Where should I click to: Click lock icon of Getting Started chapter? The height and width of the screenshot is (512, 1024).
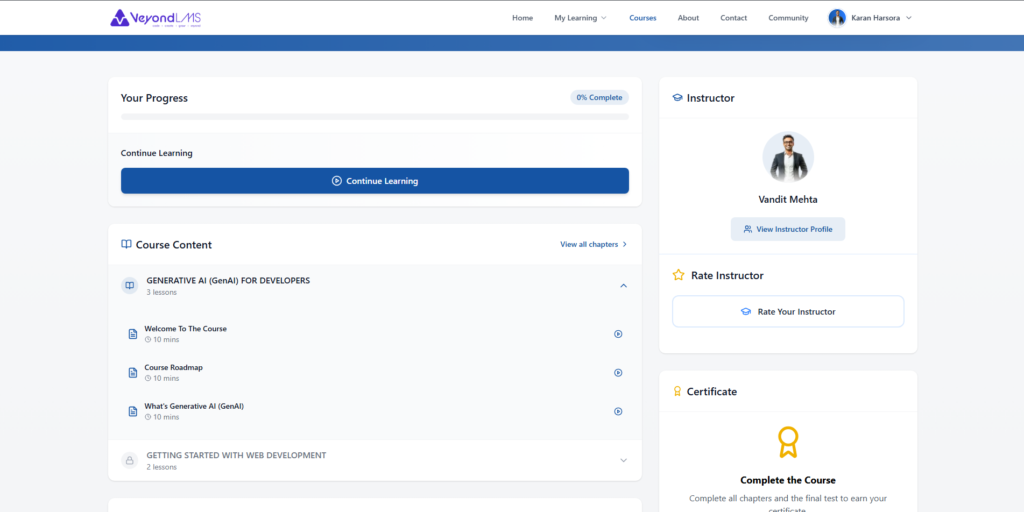coord(129,460)
